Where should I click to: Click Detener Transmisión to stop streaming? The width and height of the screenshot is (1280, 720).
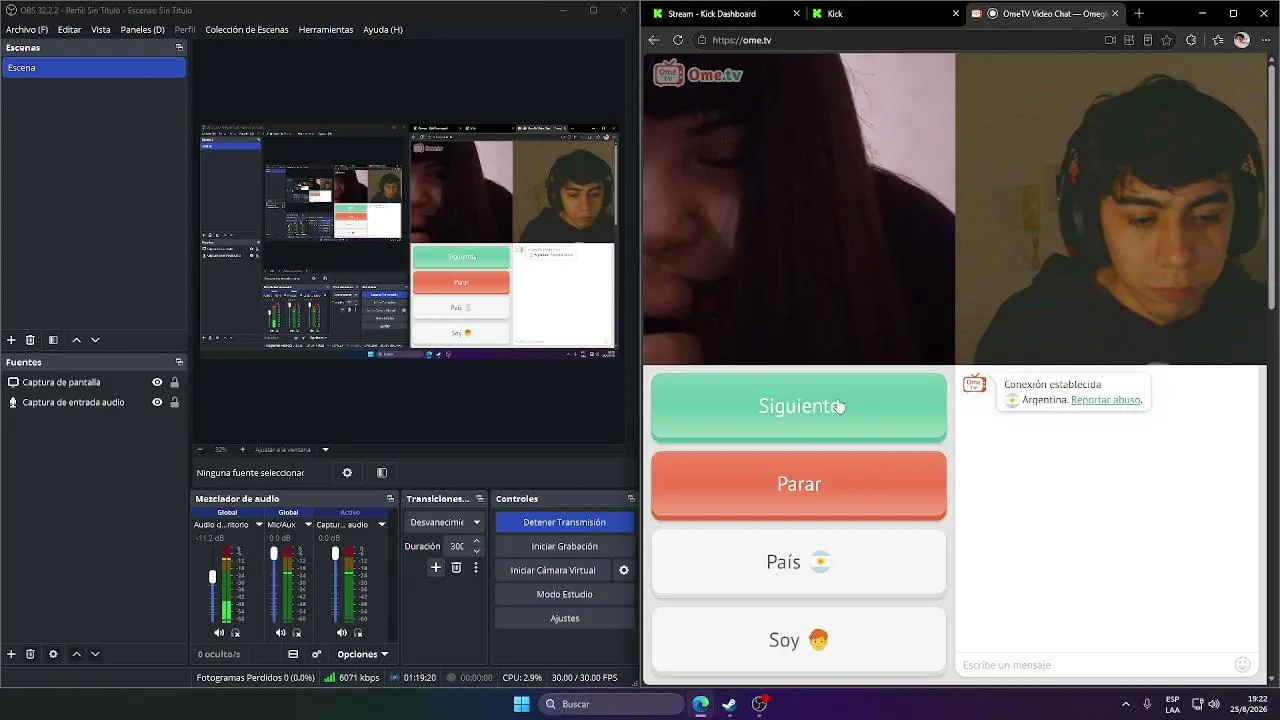pos(564,522)
